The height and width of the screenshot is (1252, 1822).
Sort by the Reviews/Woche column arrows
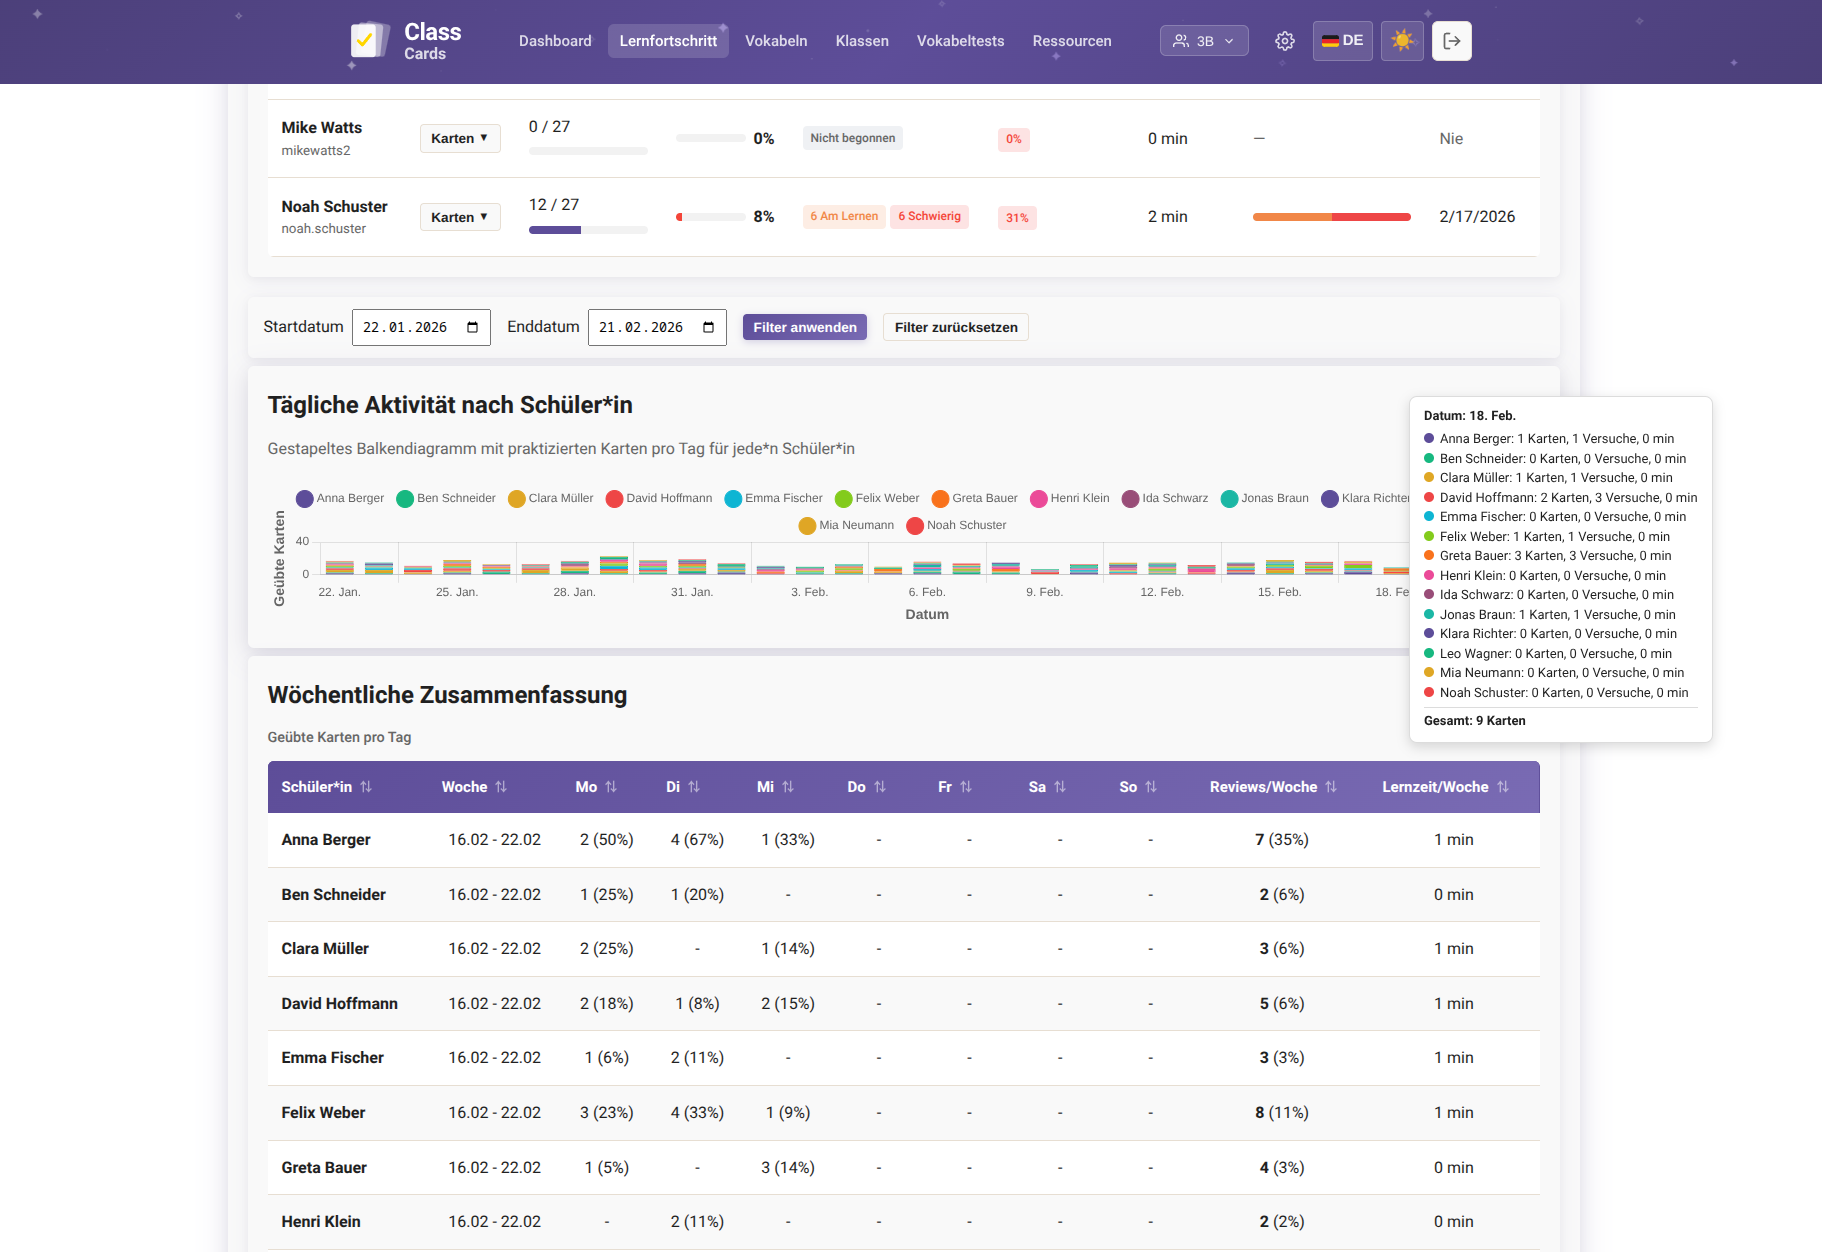(x=1329, y=787)
